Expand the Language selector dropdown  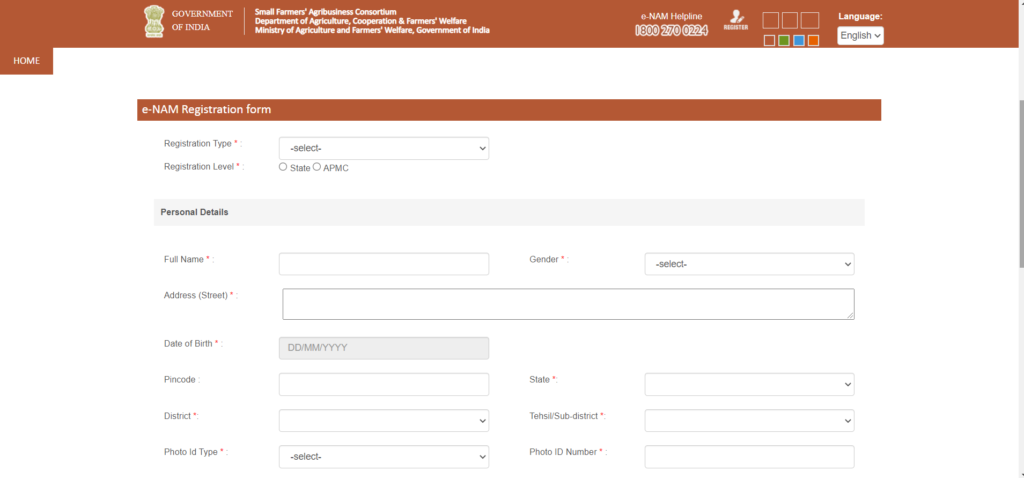point(860,35)
